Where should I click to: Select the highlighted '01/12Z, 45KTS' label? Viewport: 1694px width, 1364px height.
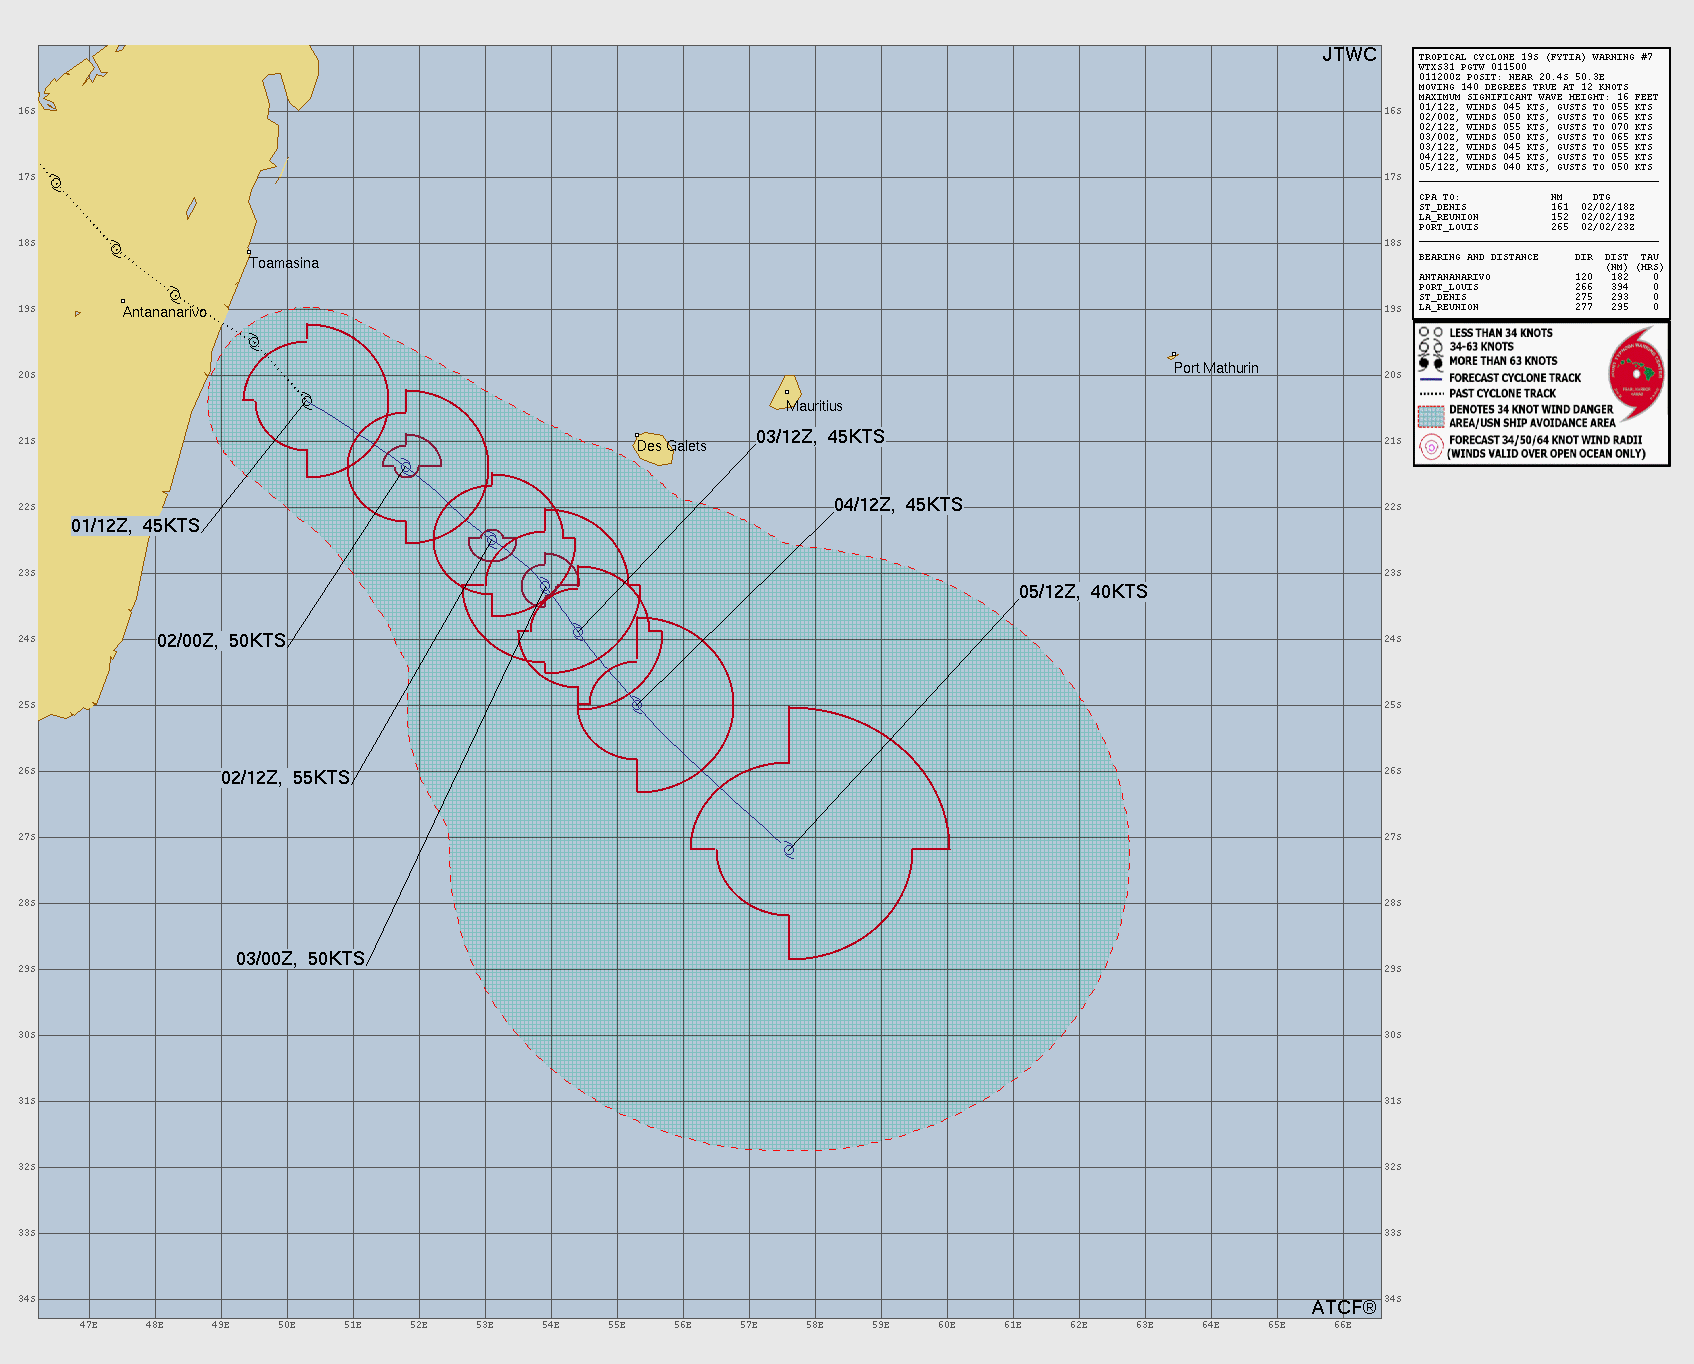click(136, 526)
